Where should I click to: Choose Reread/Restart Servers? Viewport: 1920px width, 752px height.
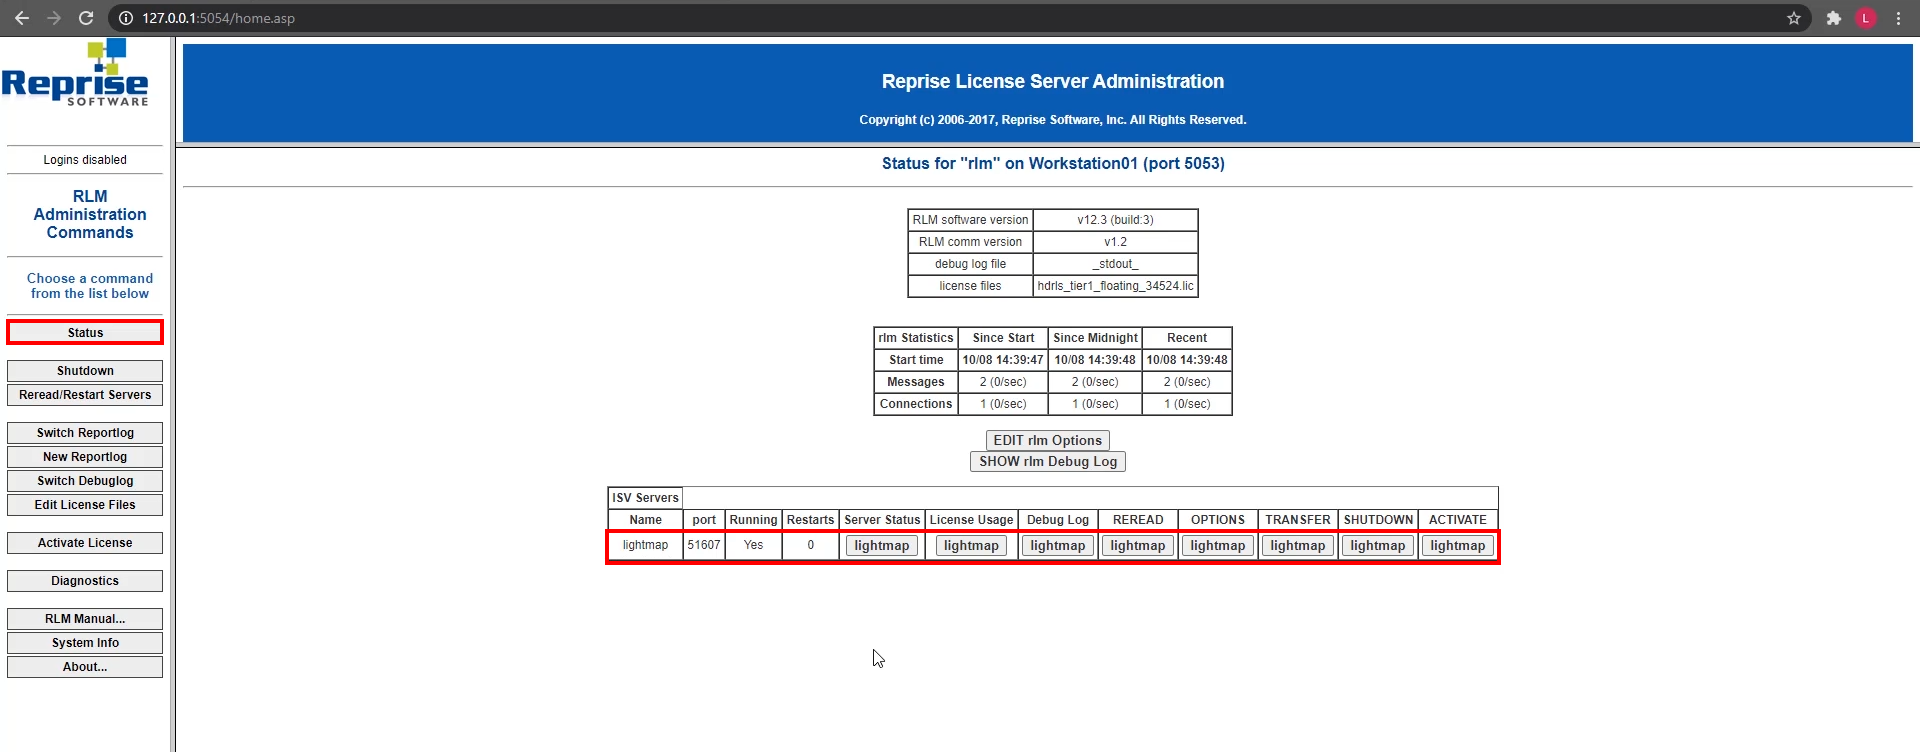[x=85, y=395]
